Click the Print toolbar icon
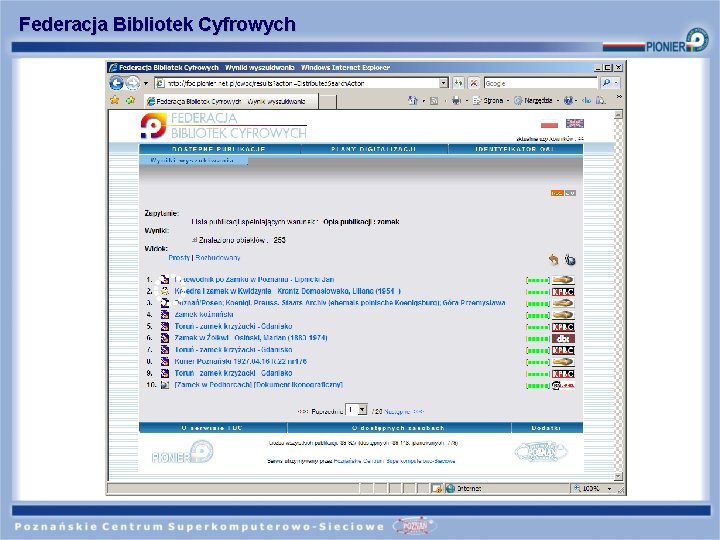Viewport: 720px width, 540px height. pos(456,101)
